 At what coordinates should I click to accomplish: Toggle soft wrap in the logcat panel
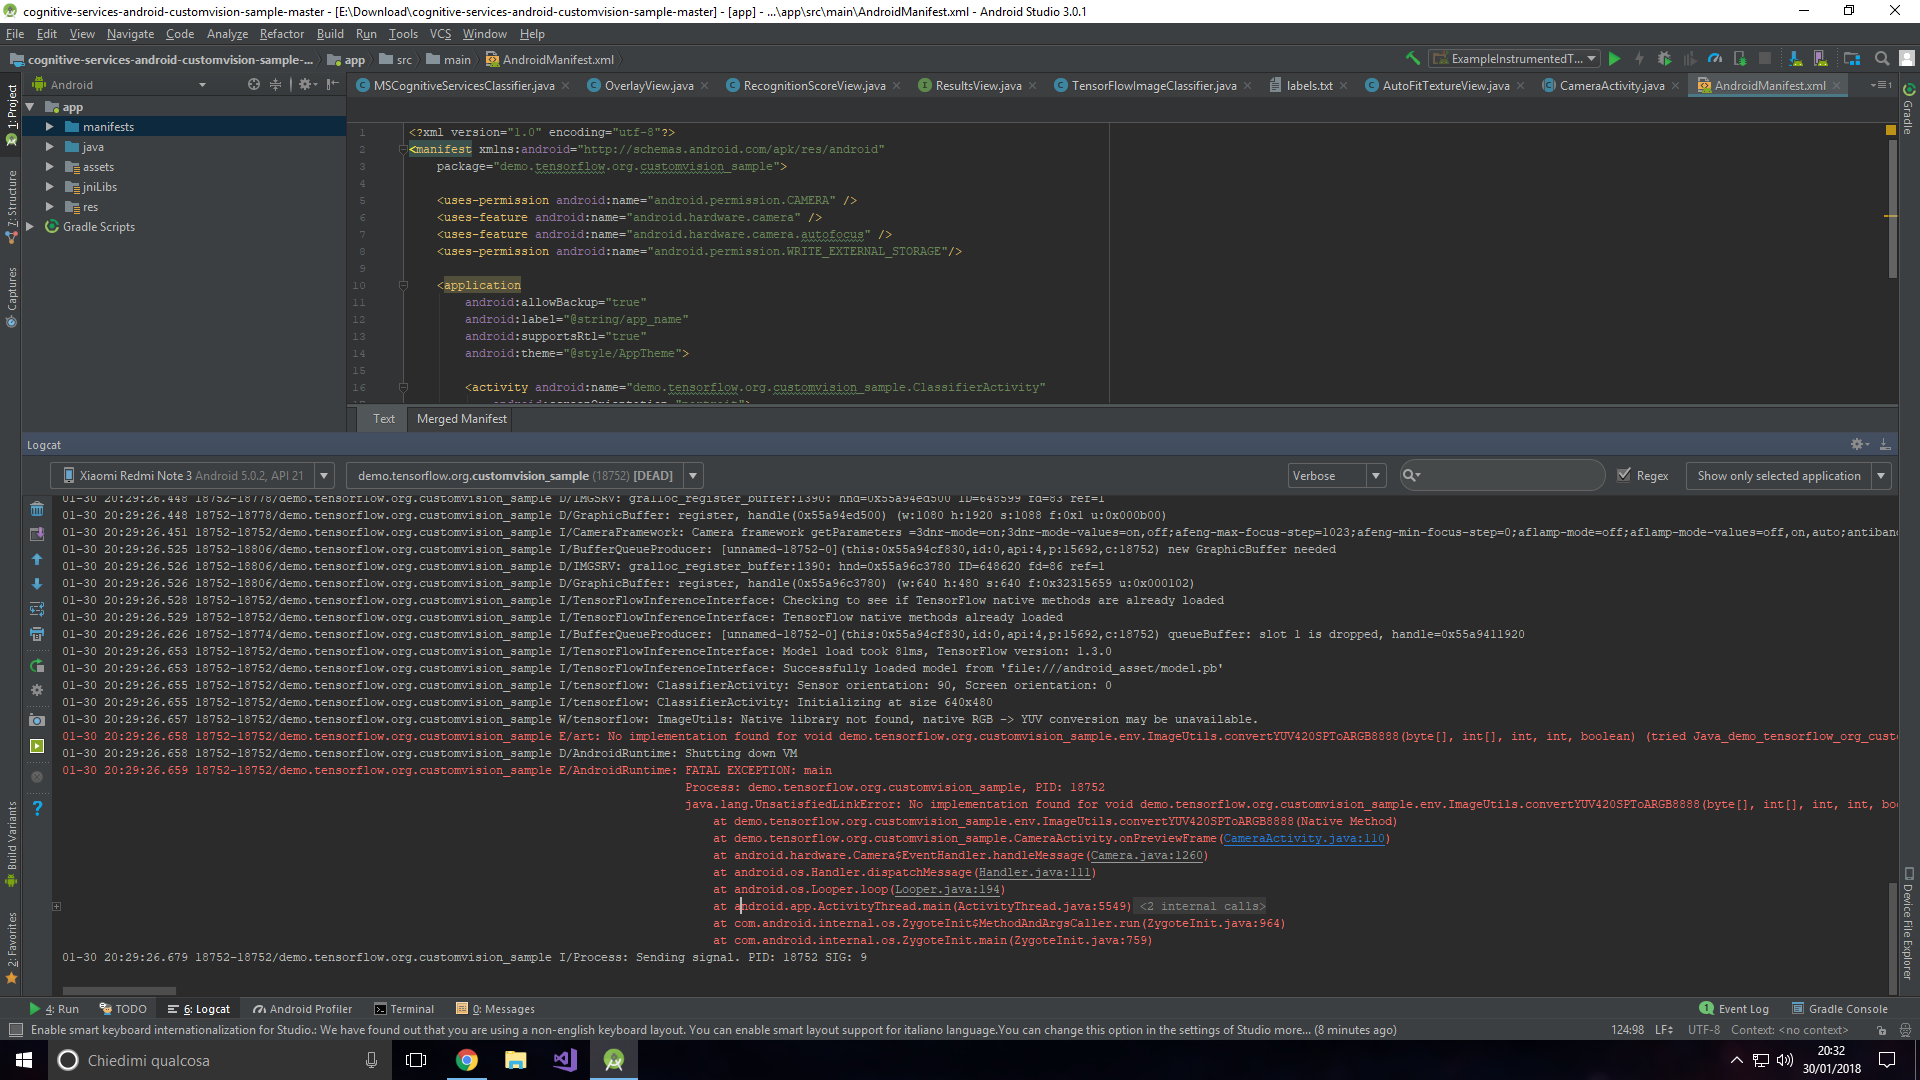pos(37,609)
